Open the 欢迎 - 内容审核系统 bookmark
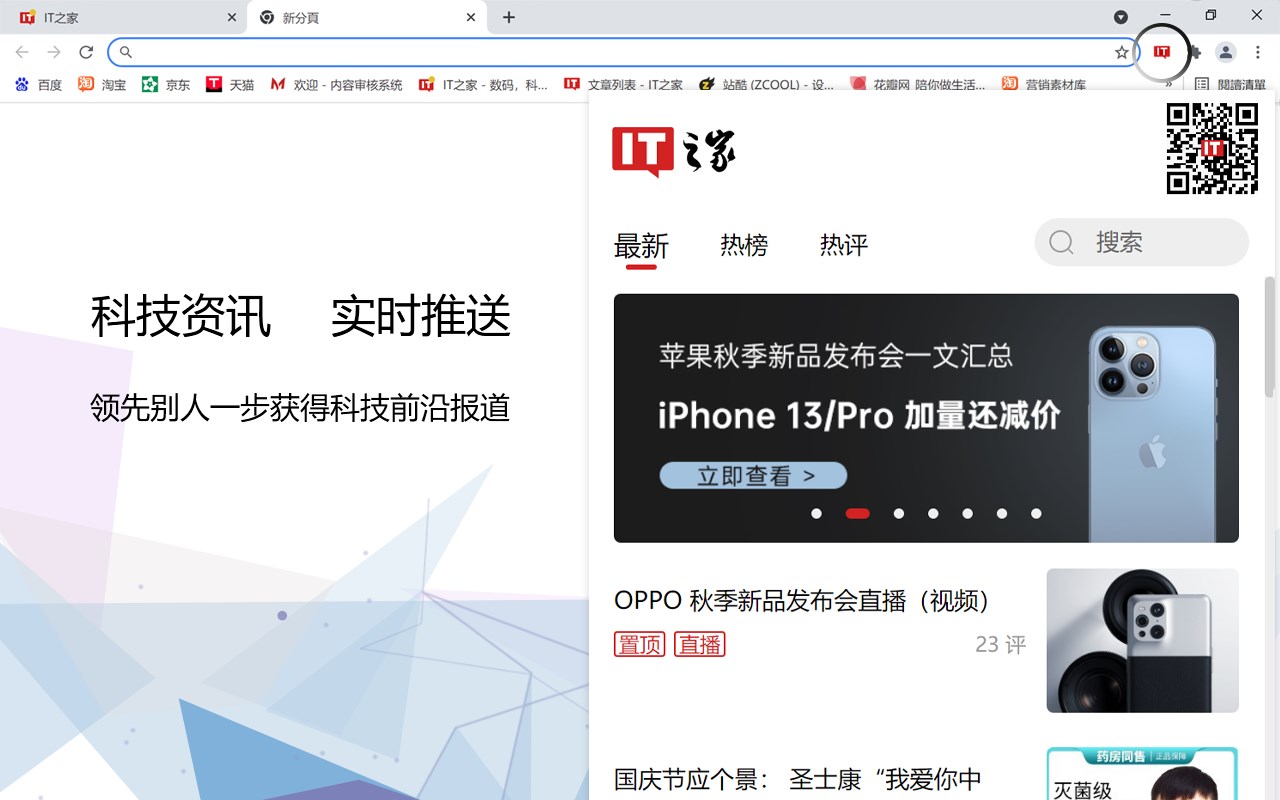1280x800 pixels. click(x=337, y=85)
